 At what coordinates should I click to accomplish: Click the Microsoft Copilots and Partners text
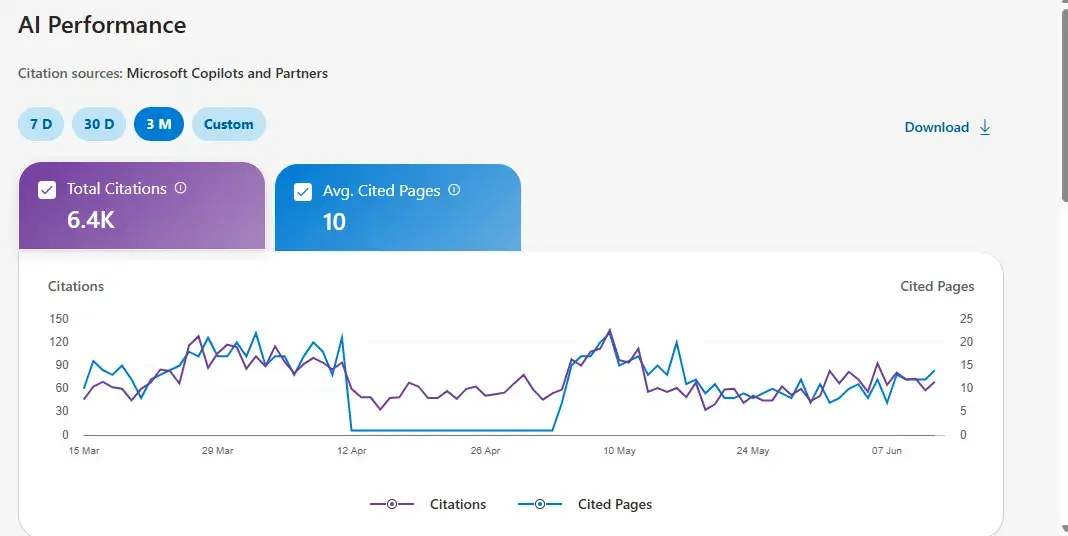(x=227, y=73)
